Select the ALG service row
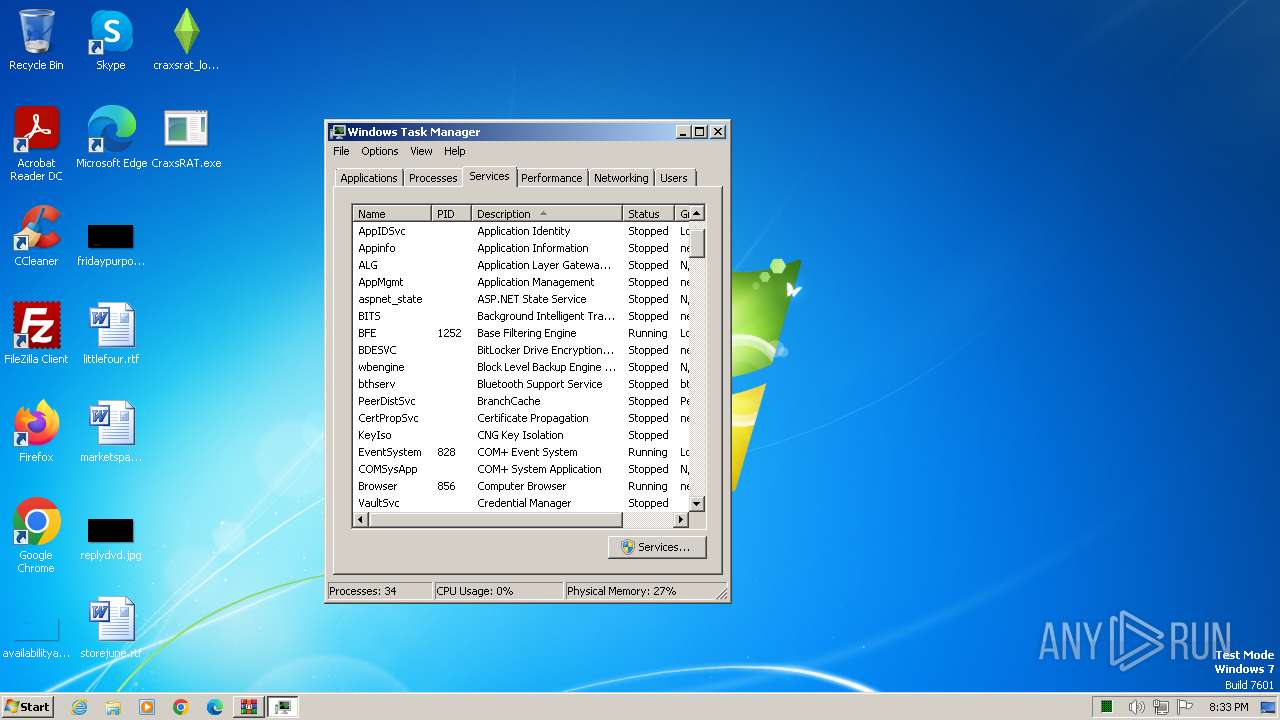 coord(521,265)
